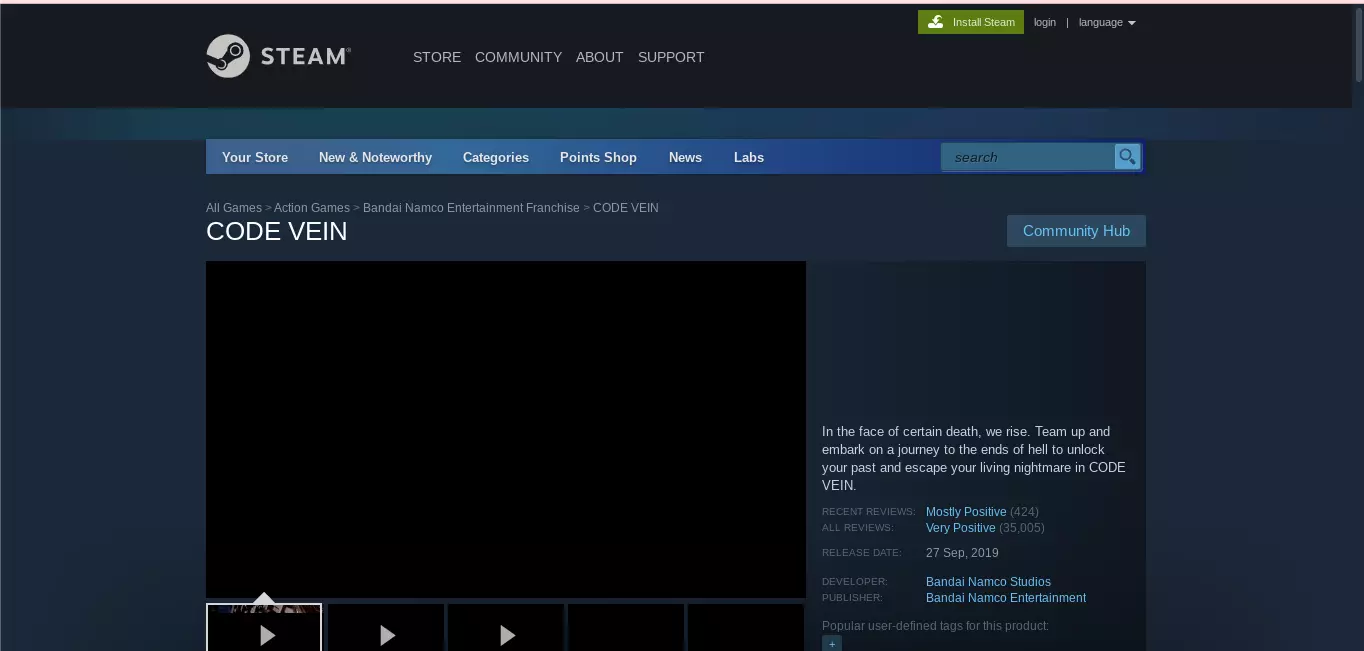Click the login link
The width and height of the screenshot is (1364, 651).
tap(1045, 22)
